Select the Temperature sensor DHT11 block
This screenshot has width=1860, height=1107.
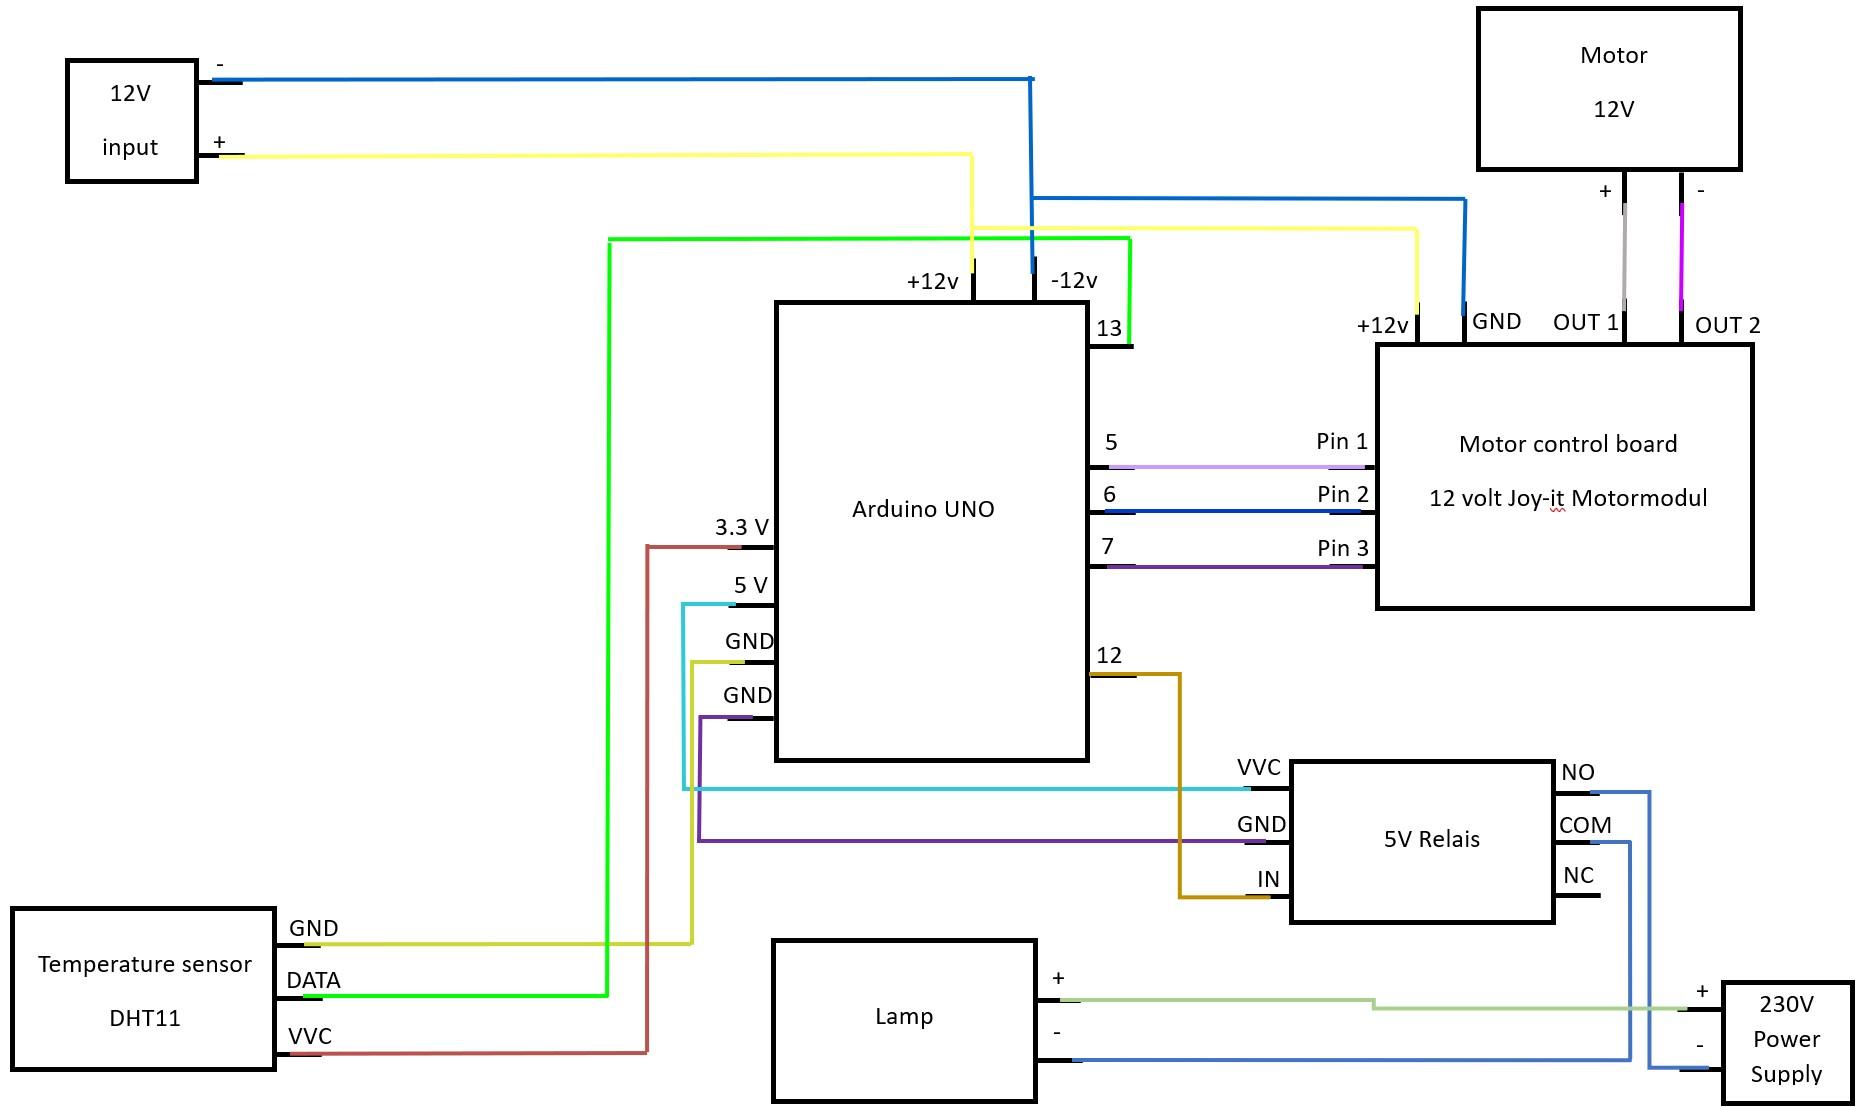point(143,990)
